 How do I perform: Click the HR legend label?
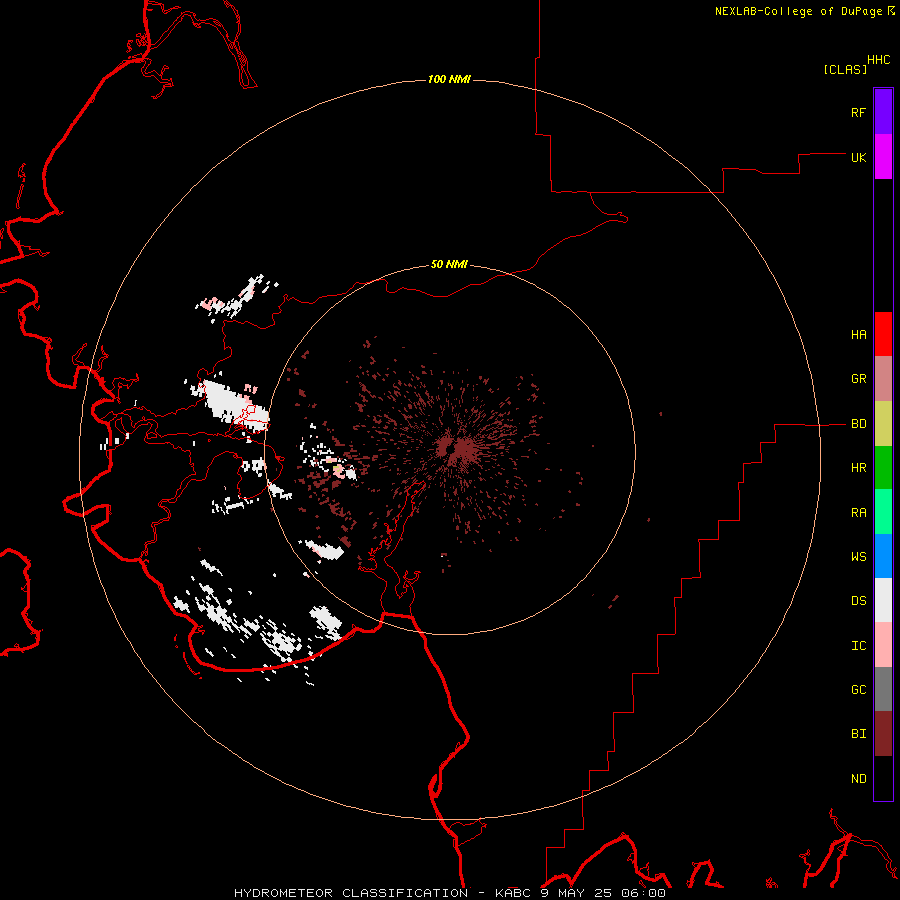tap(858, 468)
